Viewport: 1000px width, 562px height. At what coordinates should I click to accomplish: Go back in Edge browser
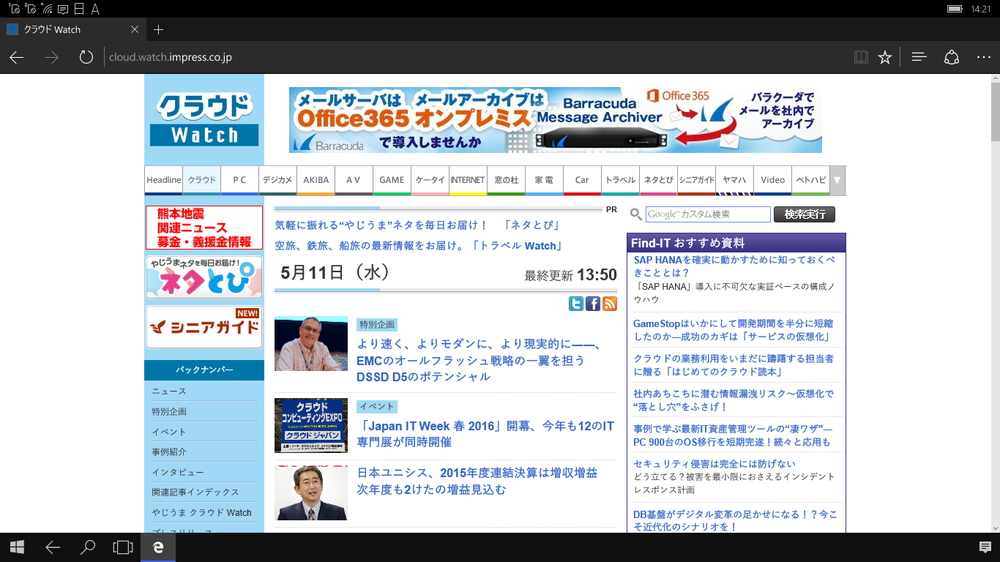pos(17,57)
